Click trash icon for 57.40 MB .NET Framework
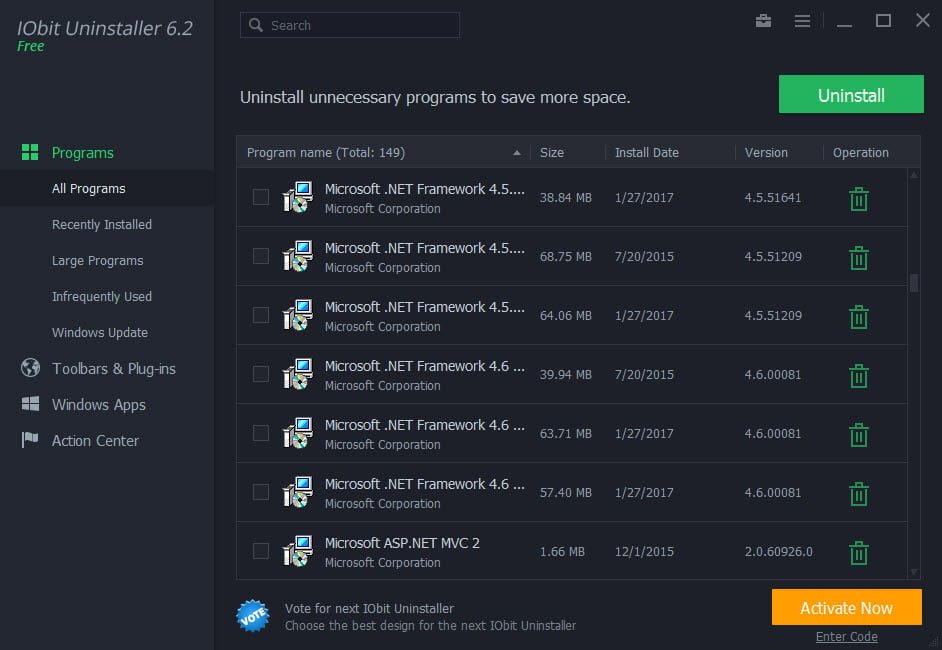Image resolution: width=942 pixels, height=650 pixels. pos(858,493)
